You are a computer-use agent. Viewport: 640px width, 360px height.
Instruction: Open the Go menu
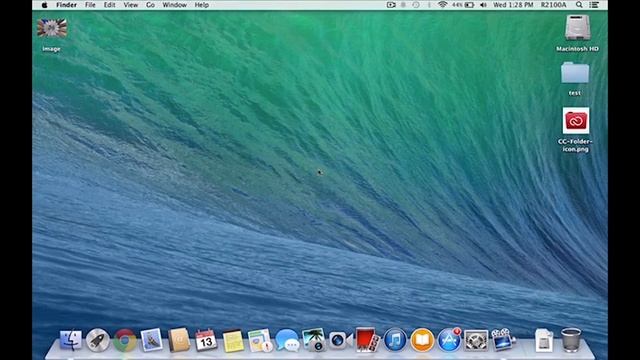click(150, 5)
